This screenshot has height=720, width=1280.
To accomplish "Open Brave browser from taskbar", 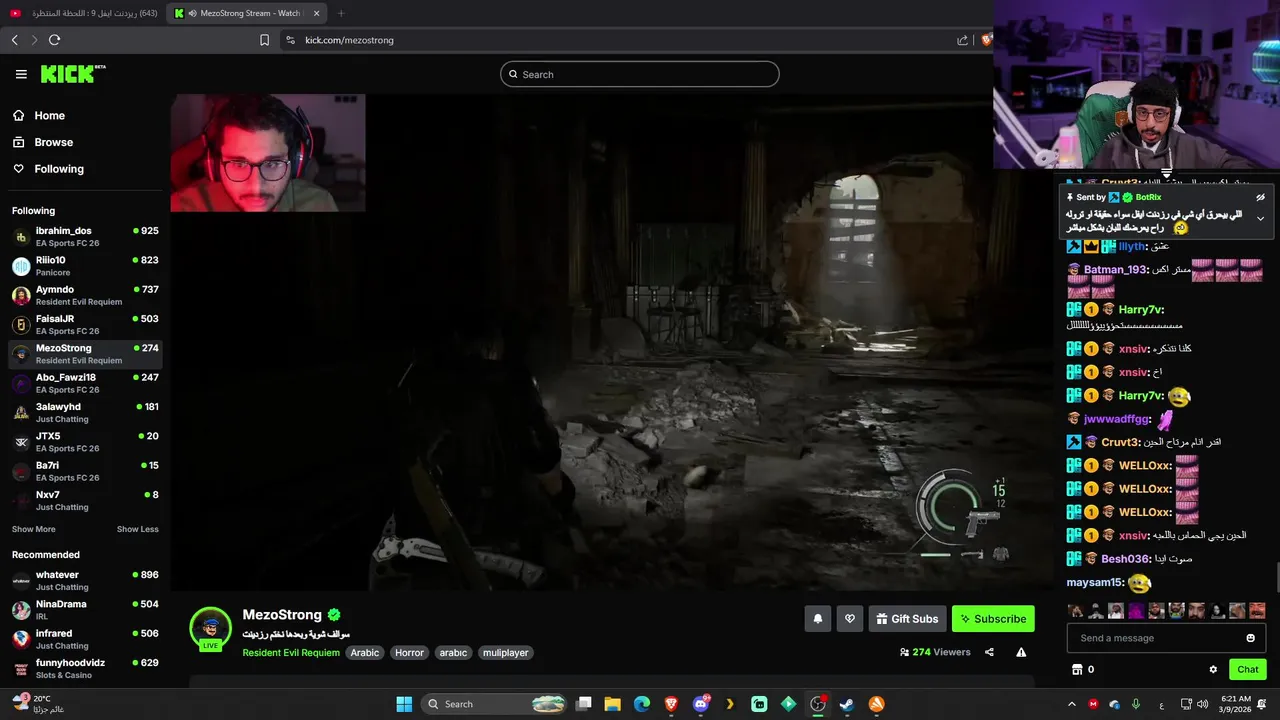I will pos(671,704).
